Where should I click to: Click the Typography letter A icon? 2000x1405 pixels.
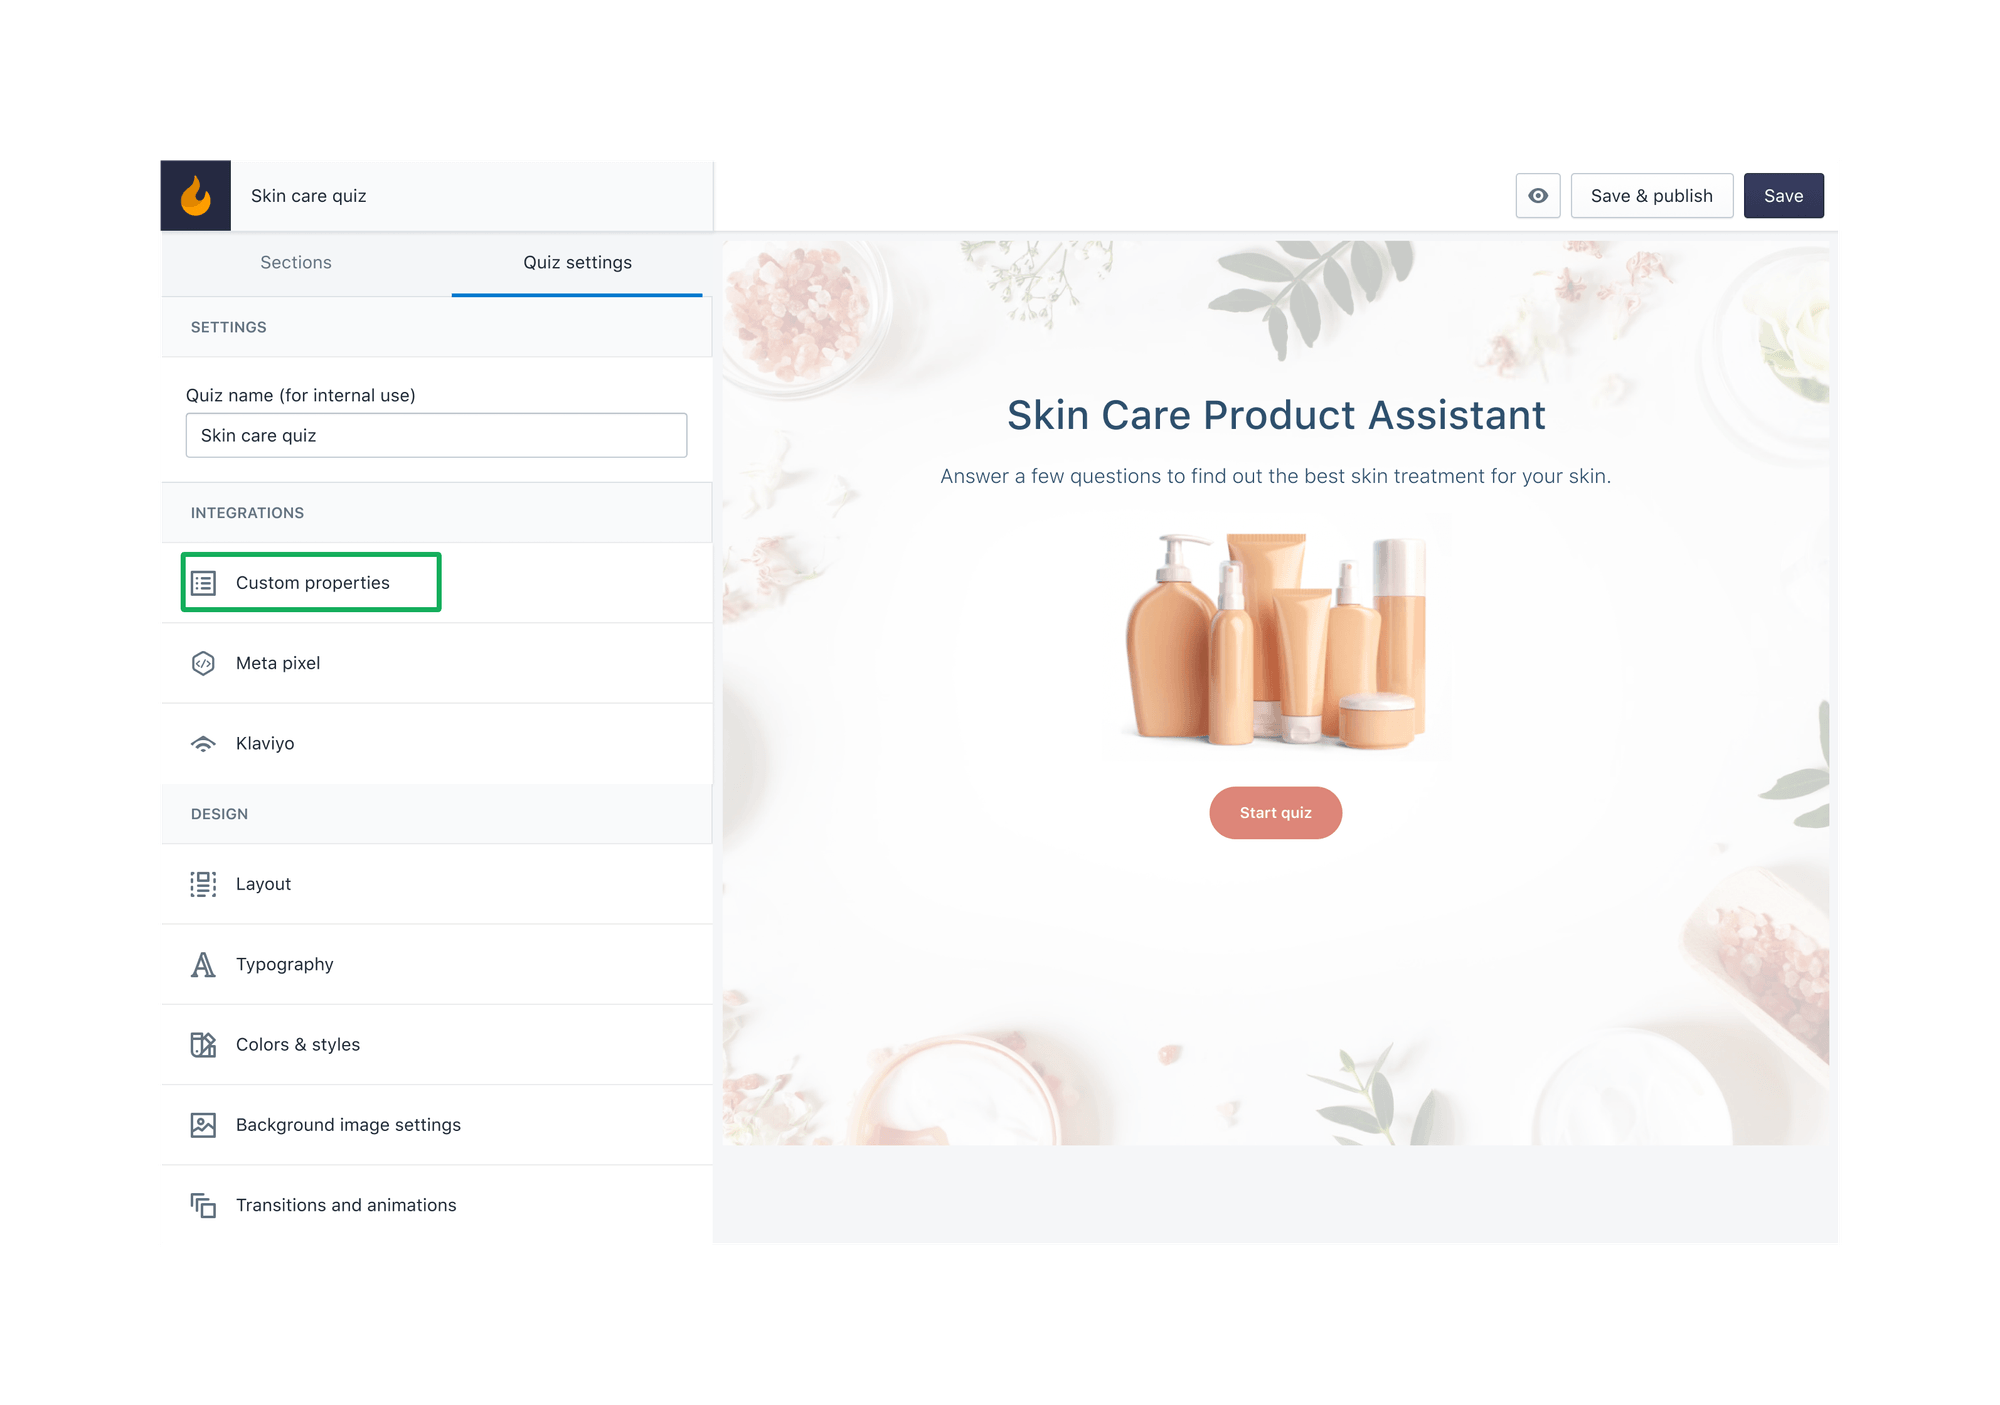click(203, 965)
